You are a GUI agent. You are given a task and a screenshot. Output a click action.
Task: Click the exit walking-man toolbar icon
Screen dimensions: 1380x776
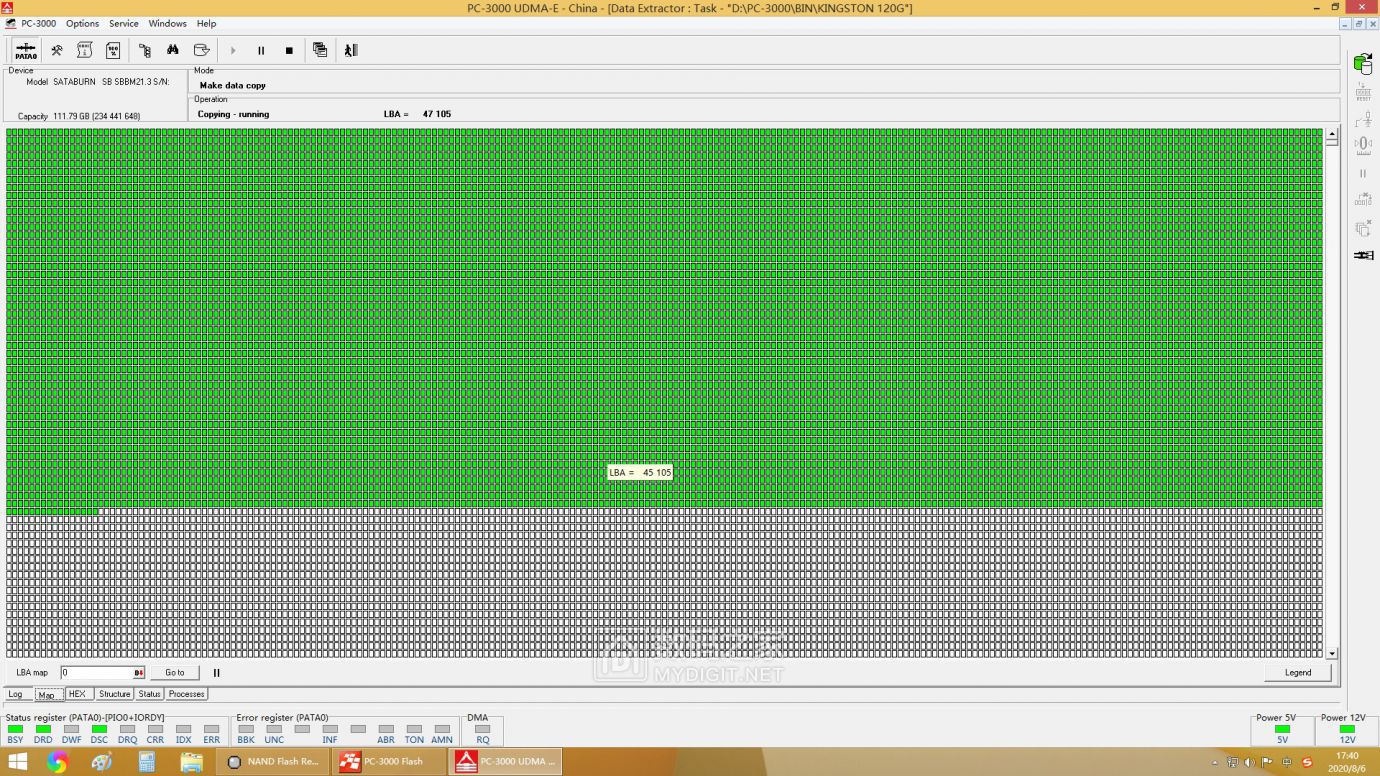(x=350, y=50)
